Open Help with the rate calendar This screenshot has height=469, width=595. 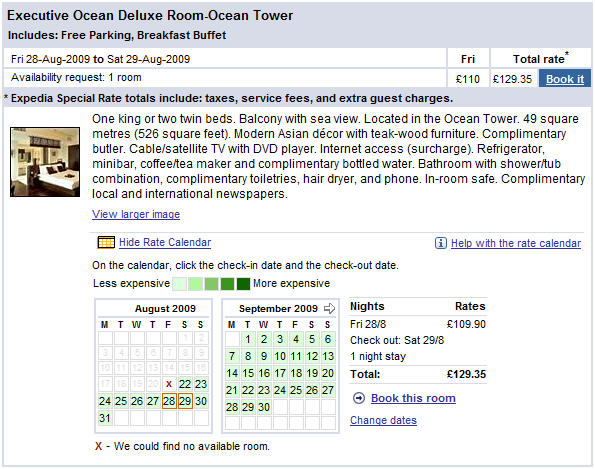[516, 243]
